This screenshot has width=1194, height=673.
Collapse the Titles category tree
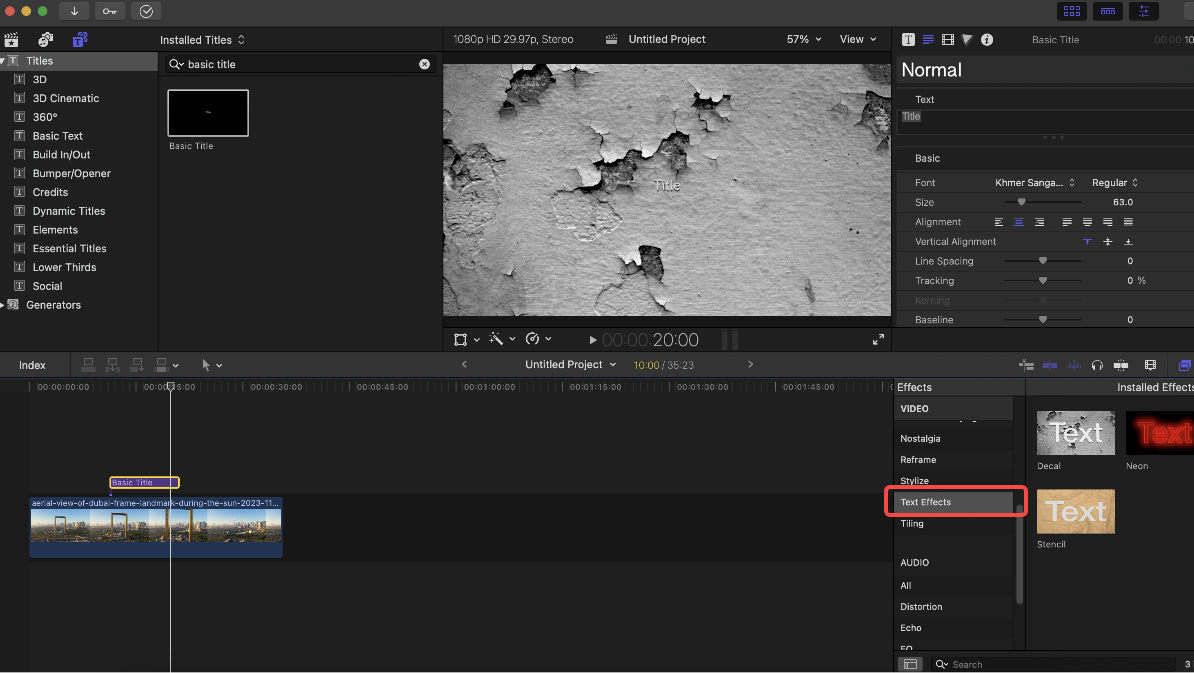(x=4, y=61)
